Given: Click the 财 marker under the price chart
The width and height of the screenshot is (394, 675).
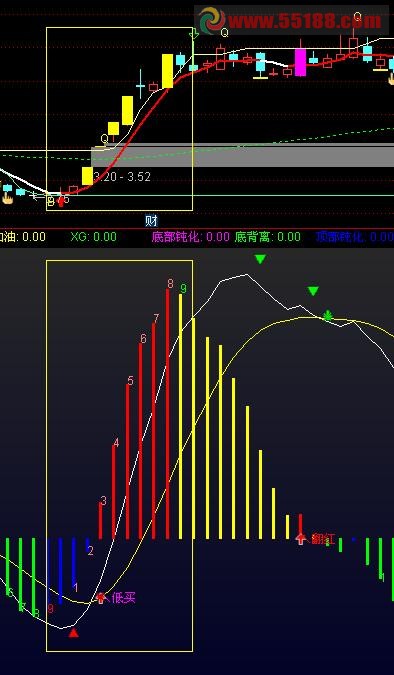Looking at the screenshot, I should pos(151,221).
